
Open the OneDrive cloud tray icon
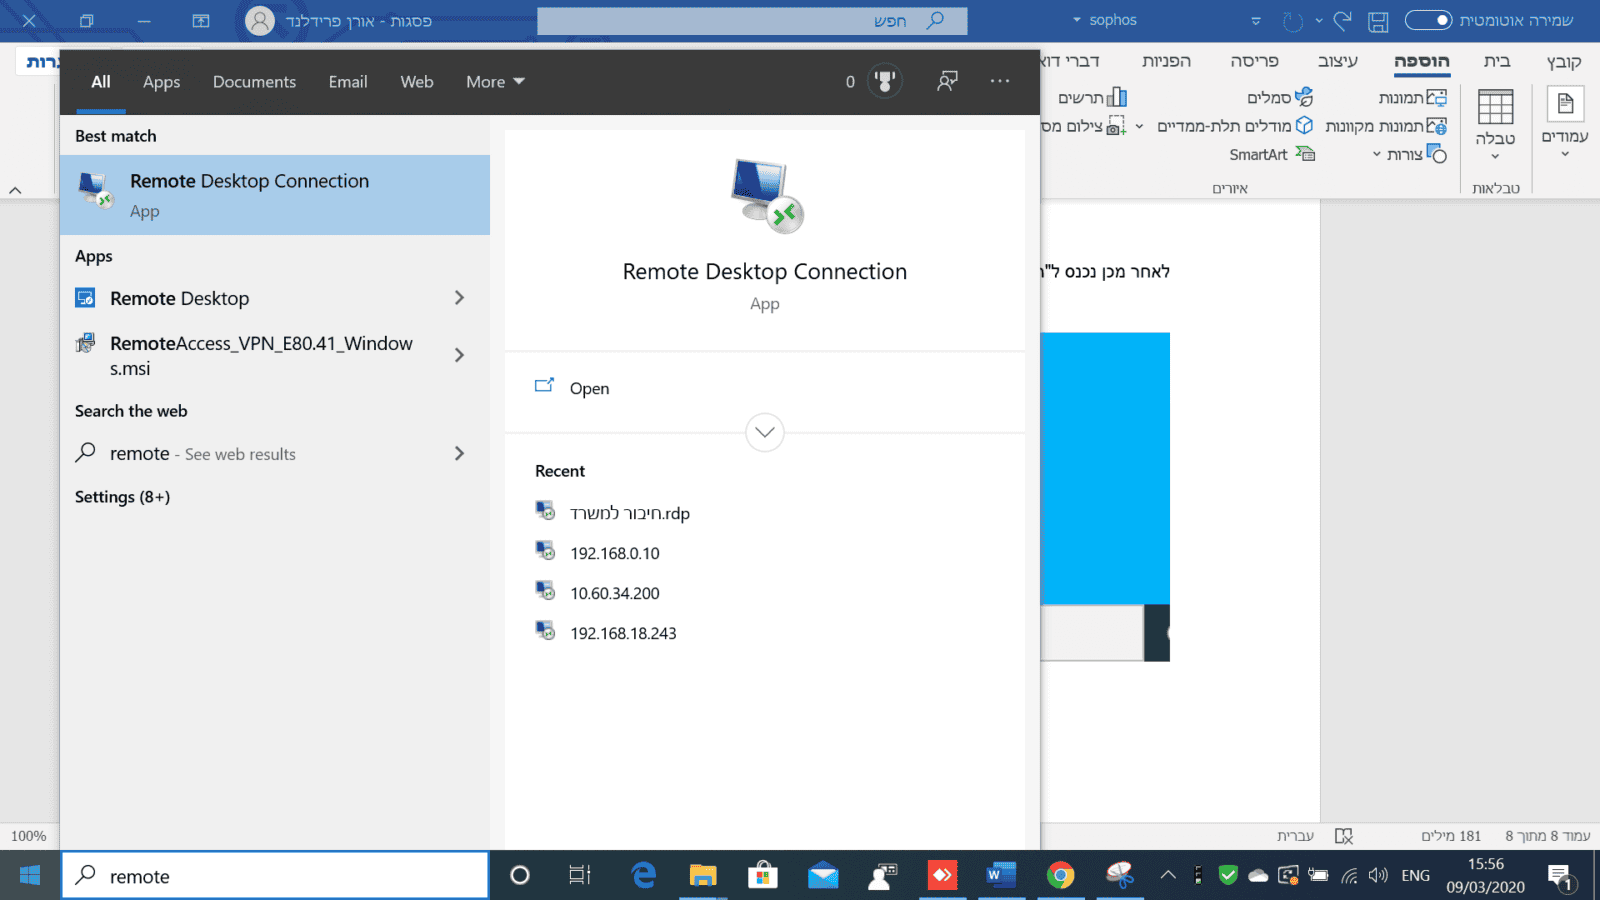coord(1258,876)
